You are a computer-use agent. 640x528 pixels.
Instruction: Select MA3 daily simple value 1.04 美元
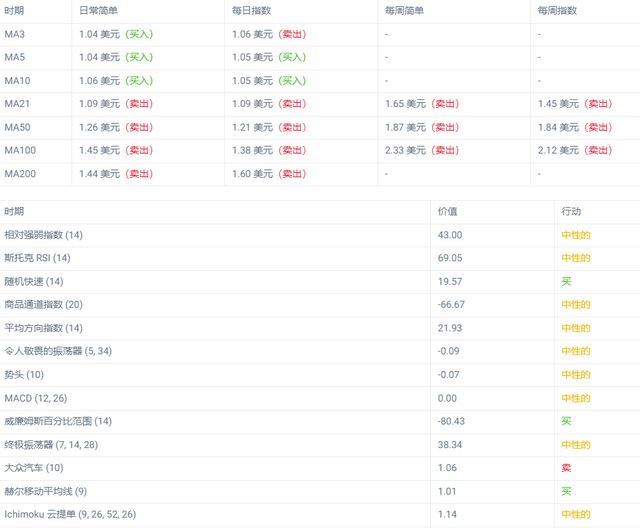(100, 34)
